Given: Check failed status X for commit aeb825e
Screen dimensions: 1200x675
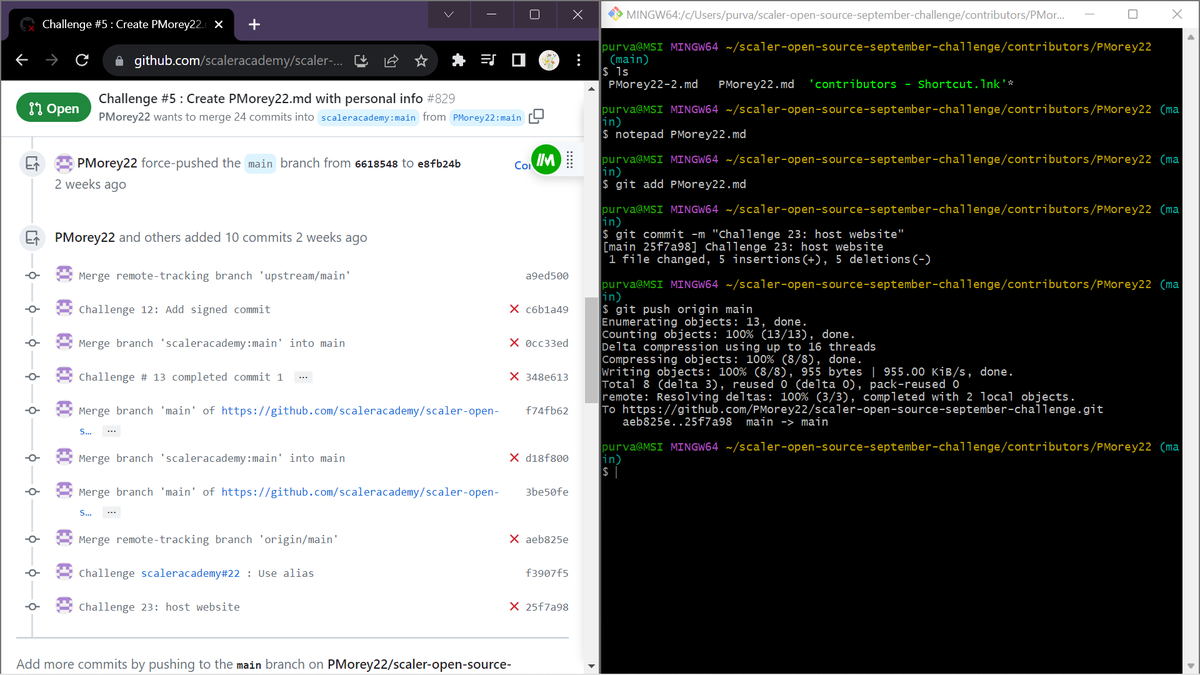Looking at the screenshot, I should tap(514, 539).
